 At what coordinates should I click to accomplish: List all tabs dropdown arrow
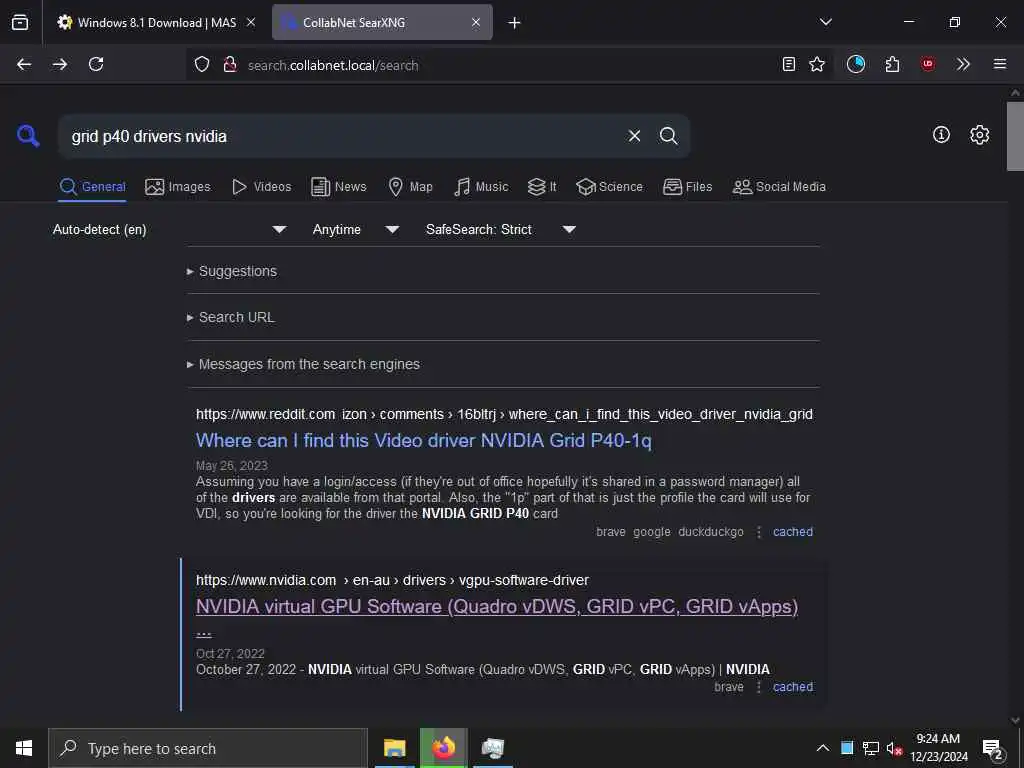(826, 22)
